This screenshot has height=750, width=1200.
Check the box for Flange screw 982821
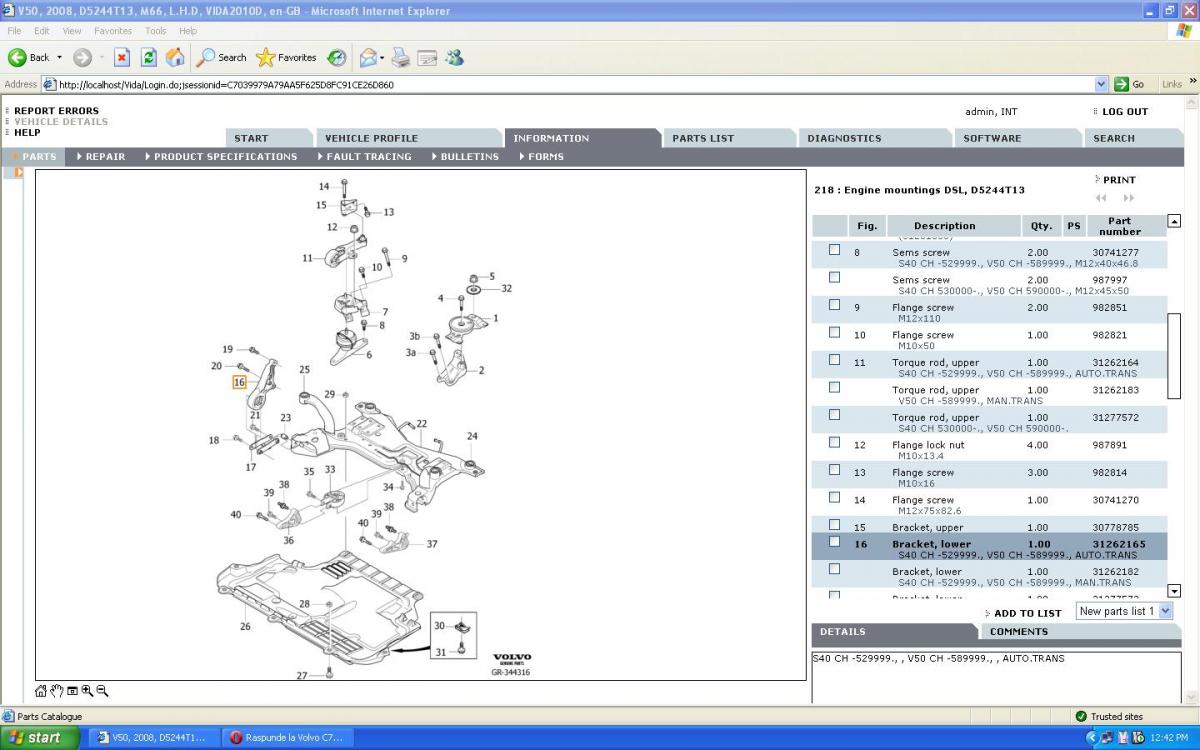tap(834, 332)
